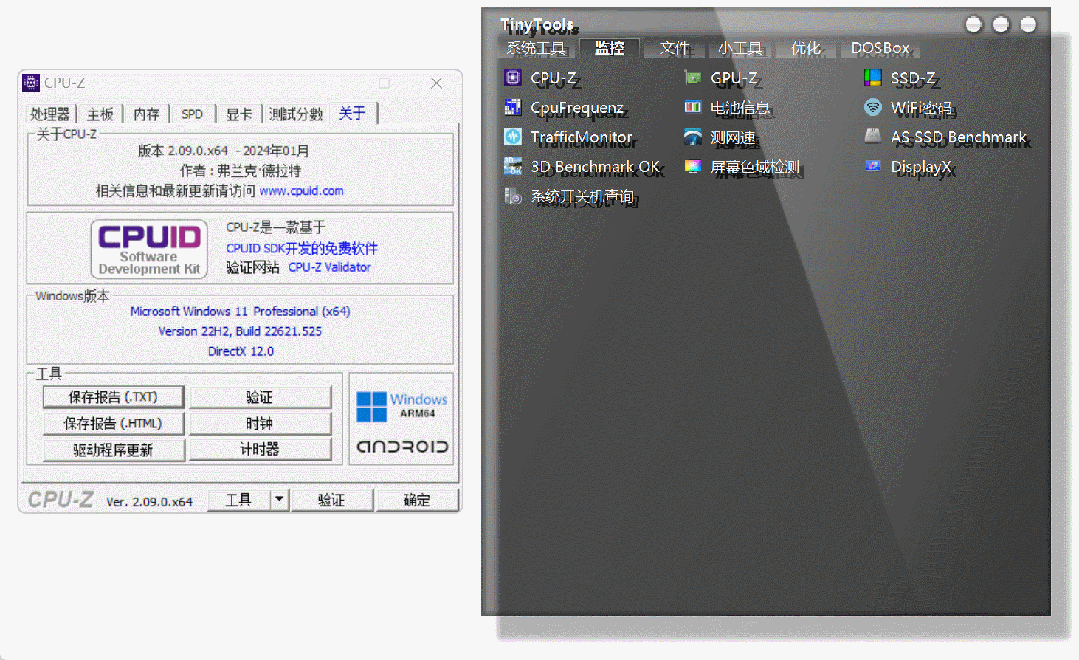The width and height of the screenshot is (1079, 660).
Task: Open the CPU-Z Validator link
Action: (x=330, y=267)
